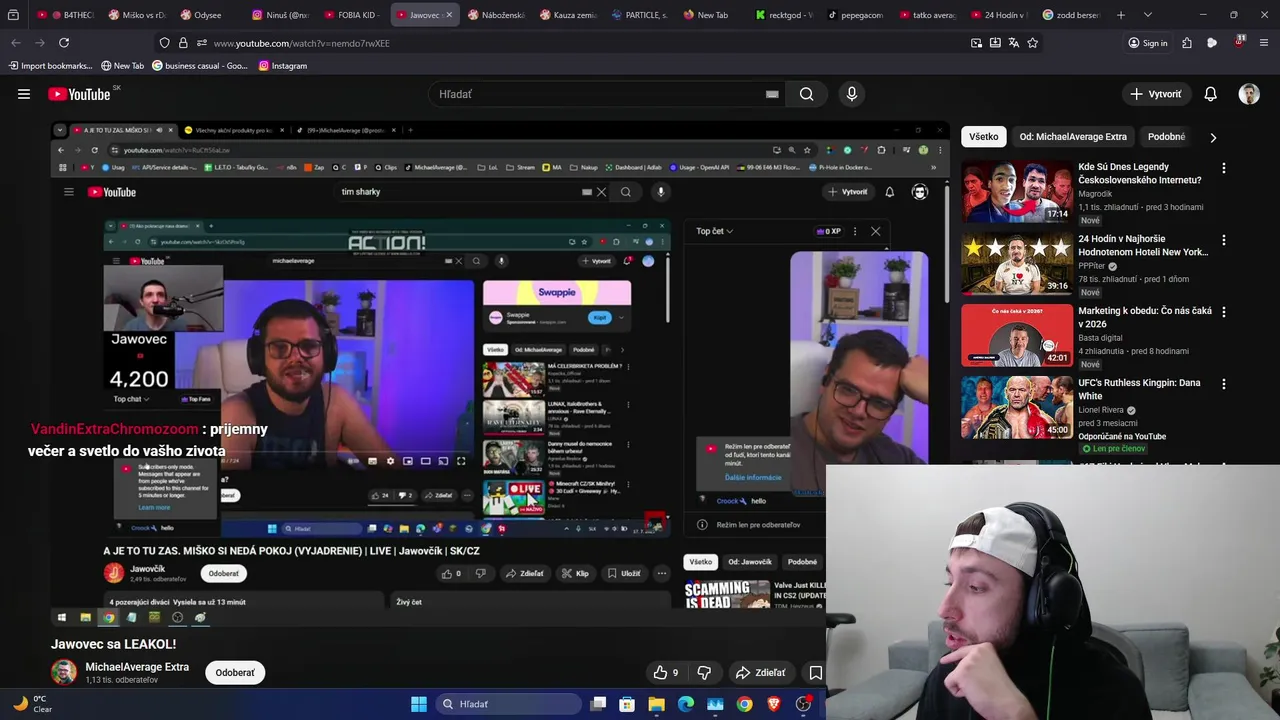
Task: Open the MichaelAverage Extra channel name link
Action: [137, 667]
